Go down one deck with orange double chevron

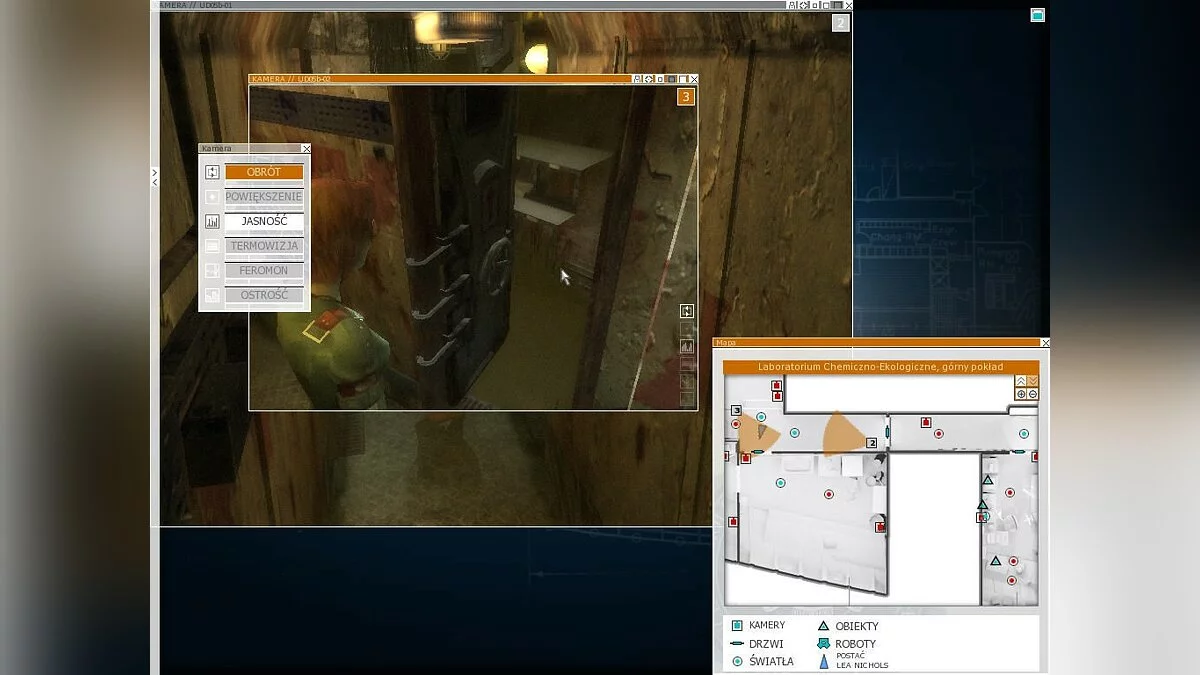1033,381
